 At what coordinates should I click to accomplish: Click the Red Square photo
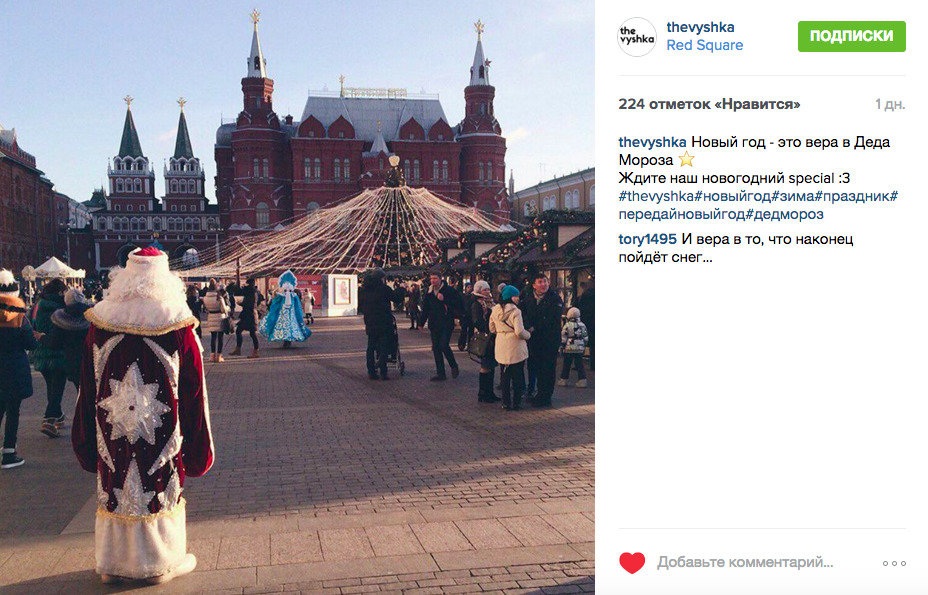pos(297,297)
